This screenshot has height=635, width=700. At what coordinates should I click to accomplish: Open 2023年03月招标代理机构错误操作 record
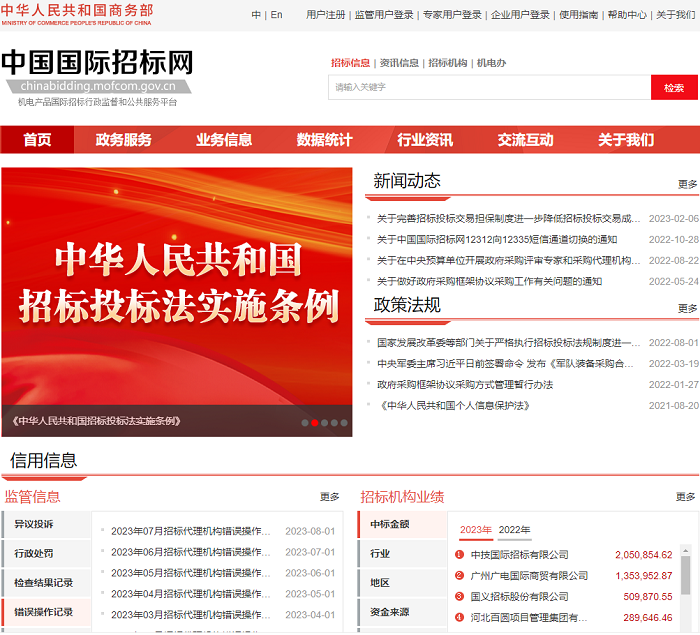point(191,615)
